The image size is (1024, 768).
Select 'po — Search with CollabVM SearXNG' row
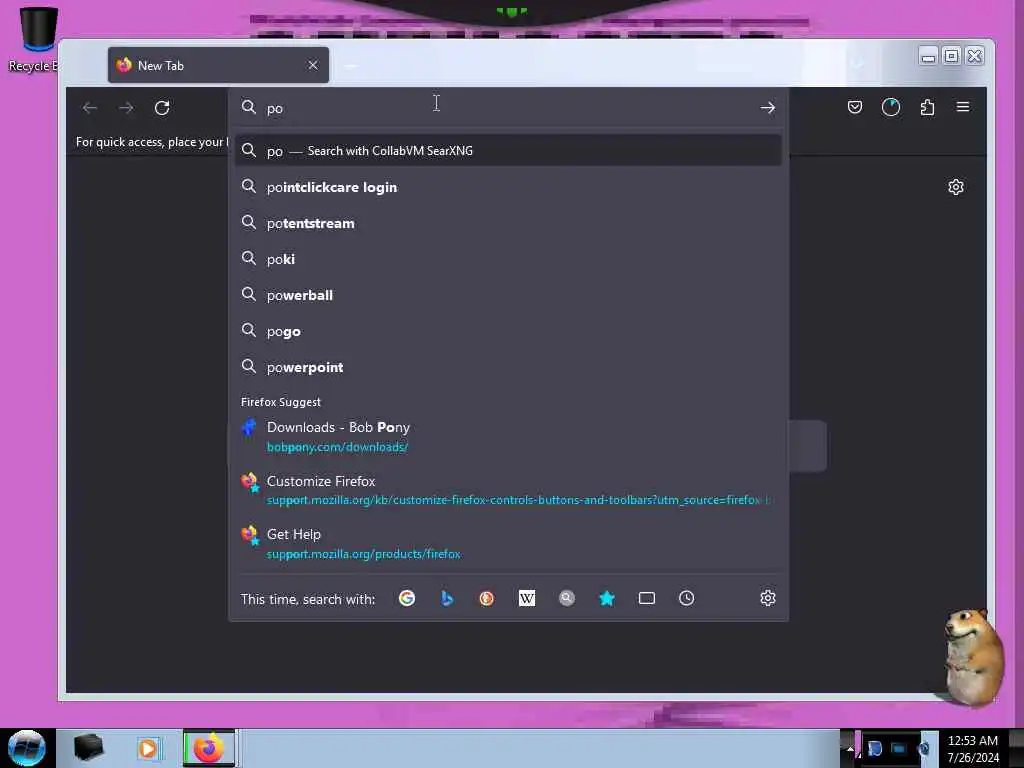pyautogui.click(x=508, y=151)
